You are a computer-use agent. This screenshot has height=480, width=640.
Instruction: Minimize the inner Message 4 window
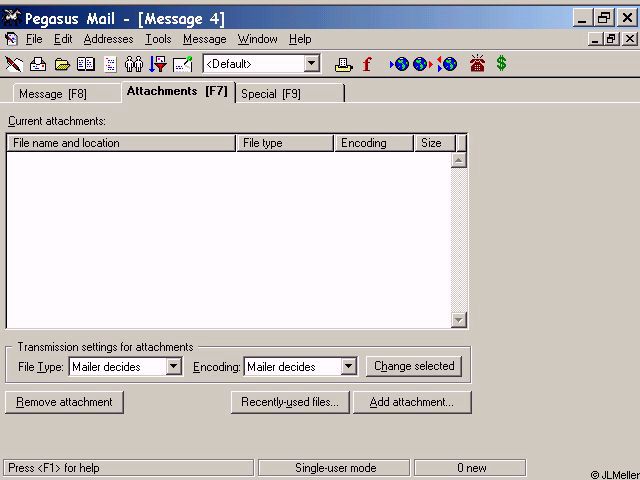coord(596,39)
